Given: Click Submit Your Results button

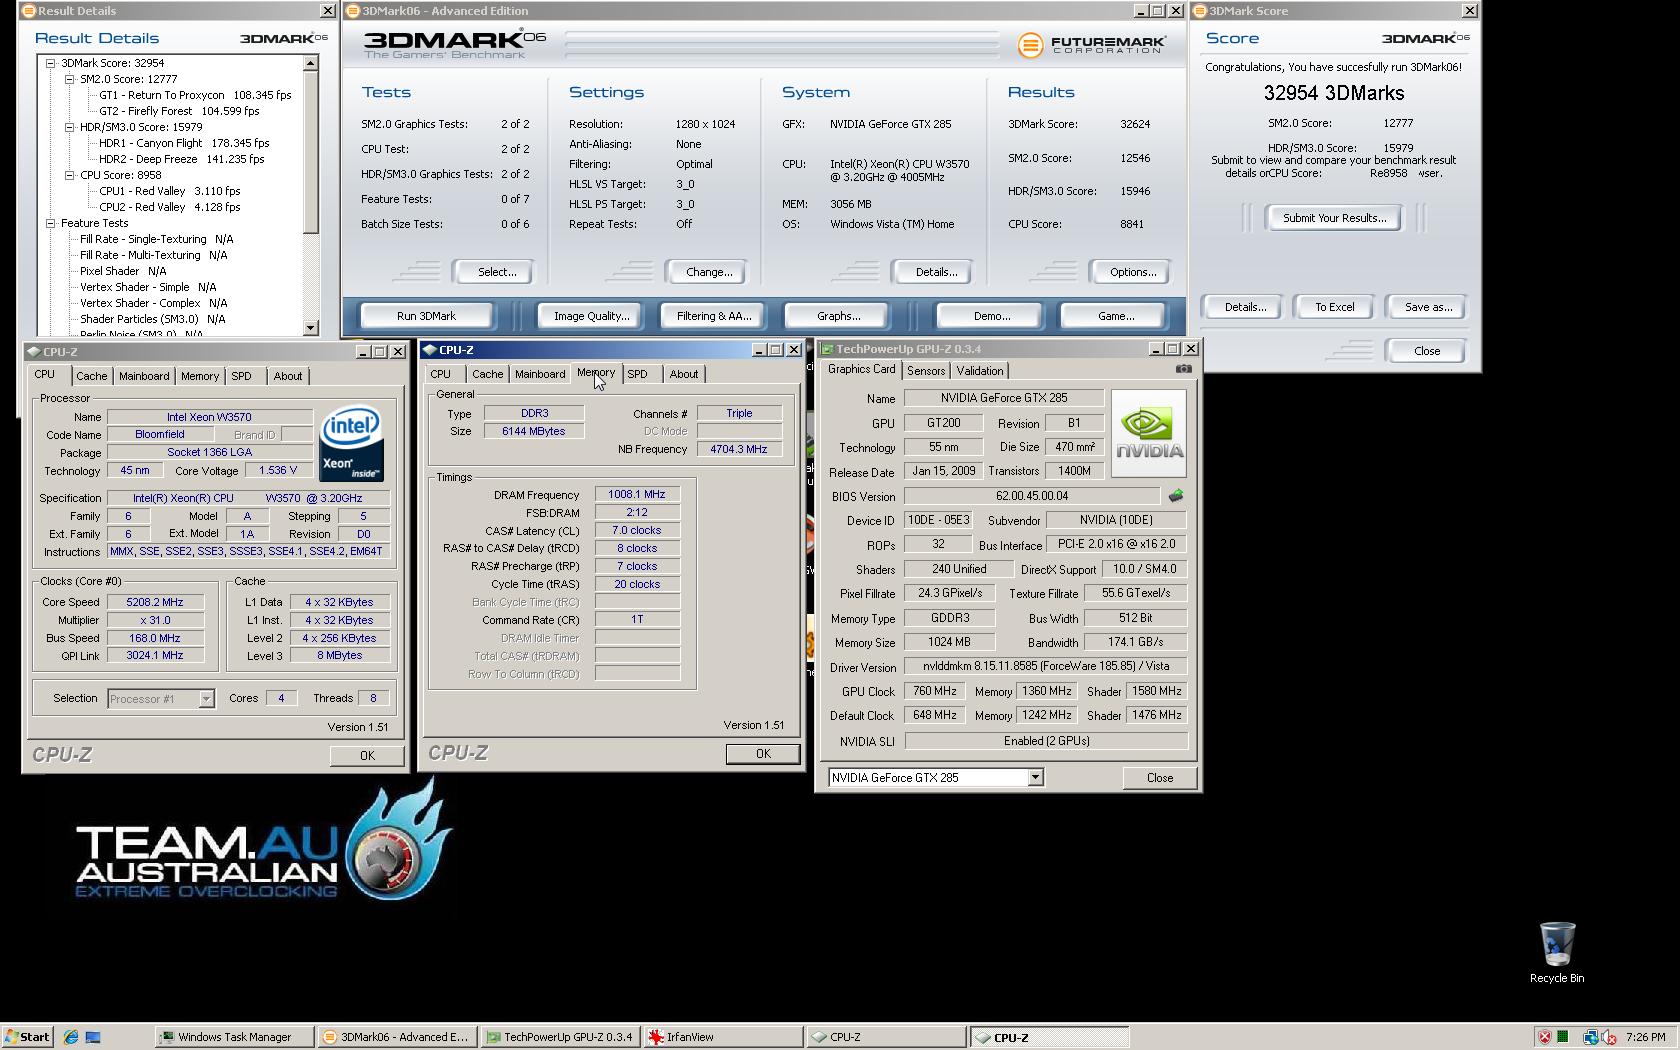Looking at the screenshot, I should click(1334, 218).
